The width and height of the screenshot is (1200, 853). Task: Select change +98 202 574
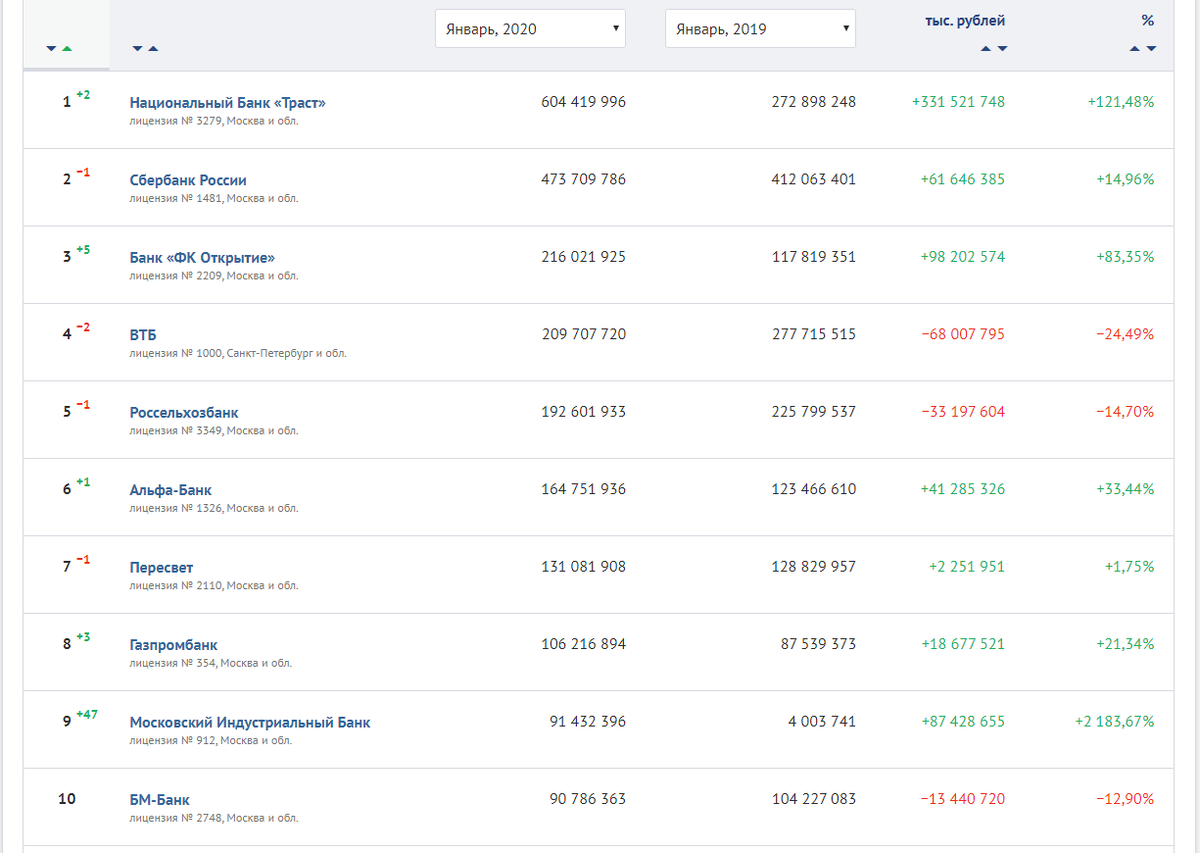(x=963, y=257)
